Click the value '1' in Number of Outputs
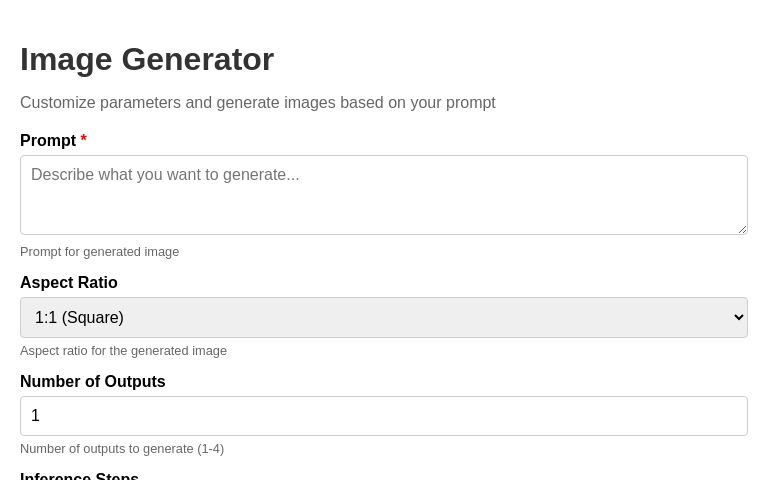 [35, 416]
